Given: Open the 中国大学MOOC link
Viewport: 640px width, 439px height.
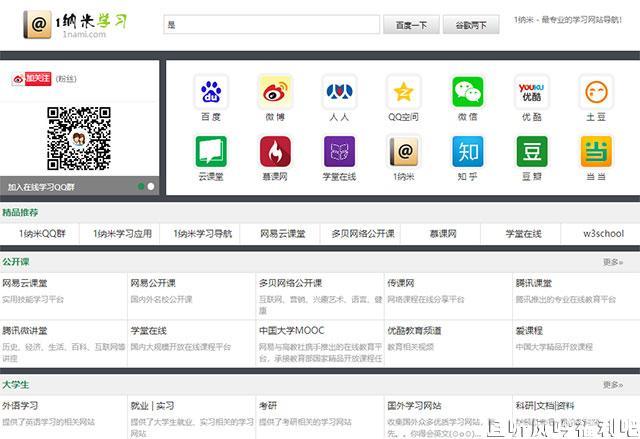Looking at the screenshot, I should (291, 330).
